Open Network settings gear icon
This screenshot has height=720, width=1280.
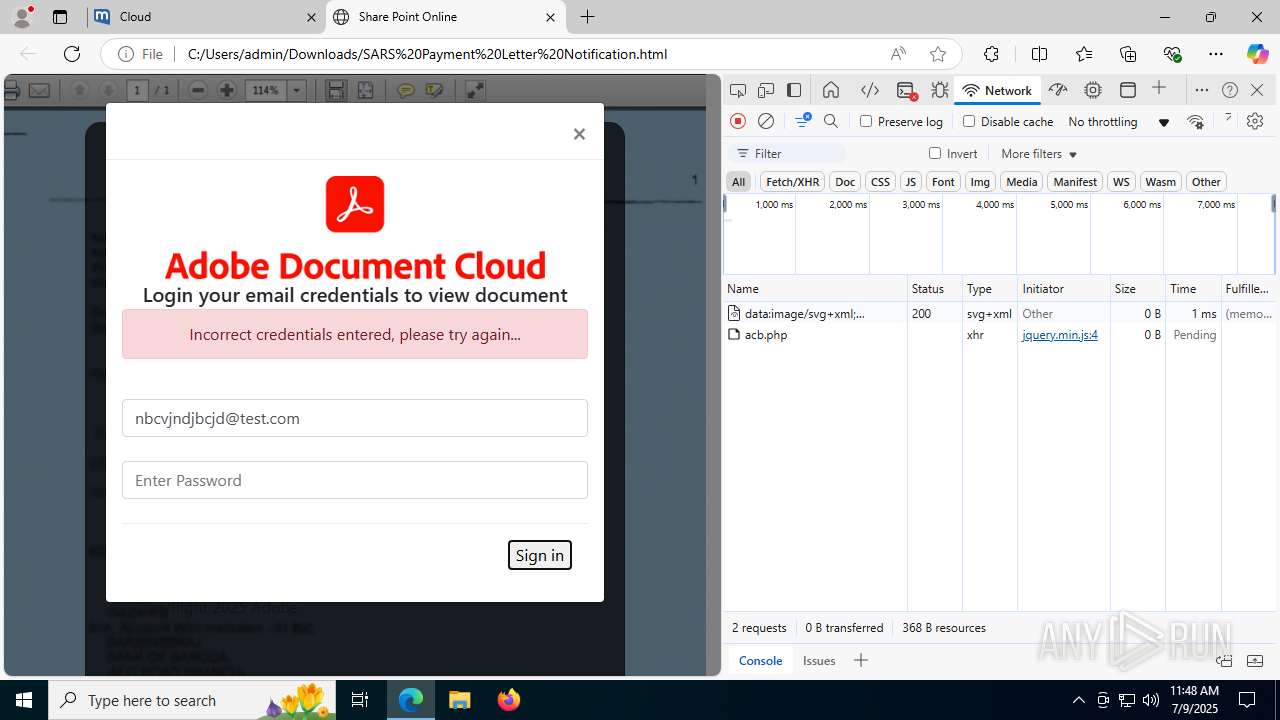click(x=1255, y=121)
